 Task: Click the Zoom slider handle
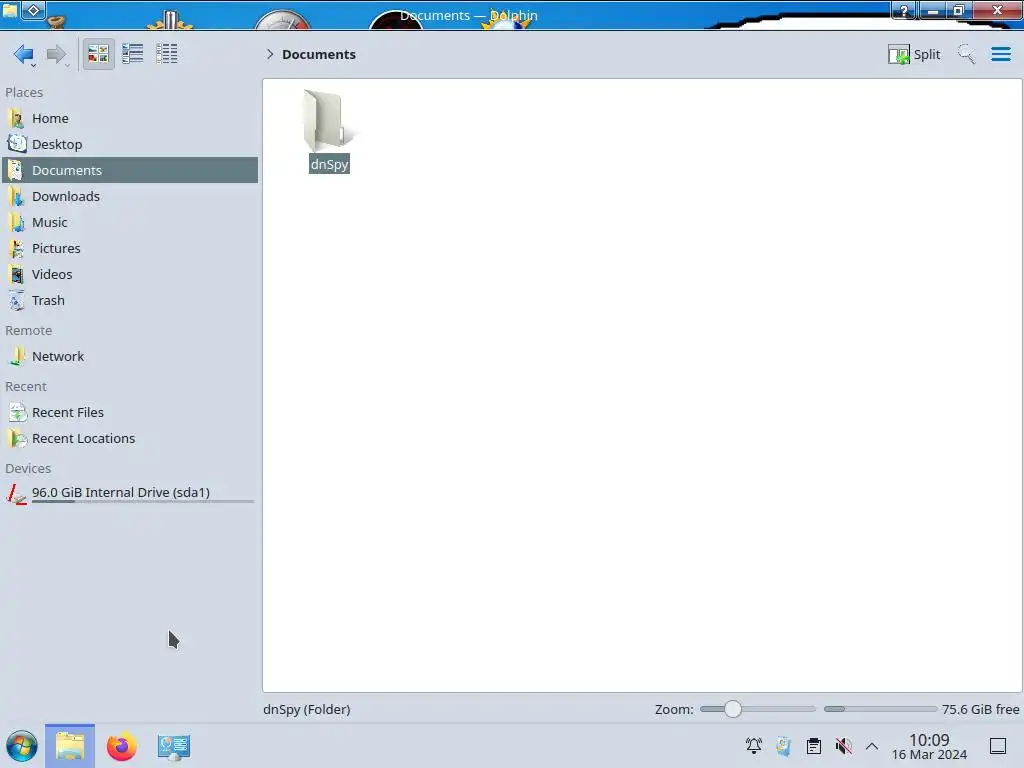733,709
